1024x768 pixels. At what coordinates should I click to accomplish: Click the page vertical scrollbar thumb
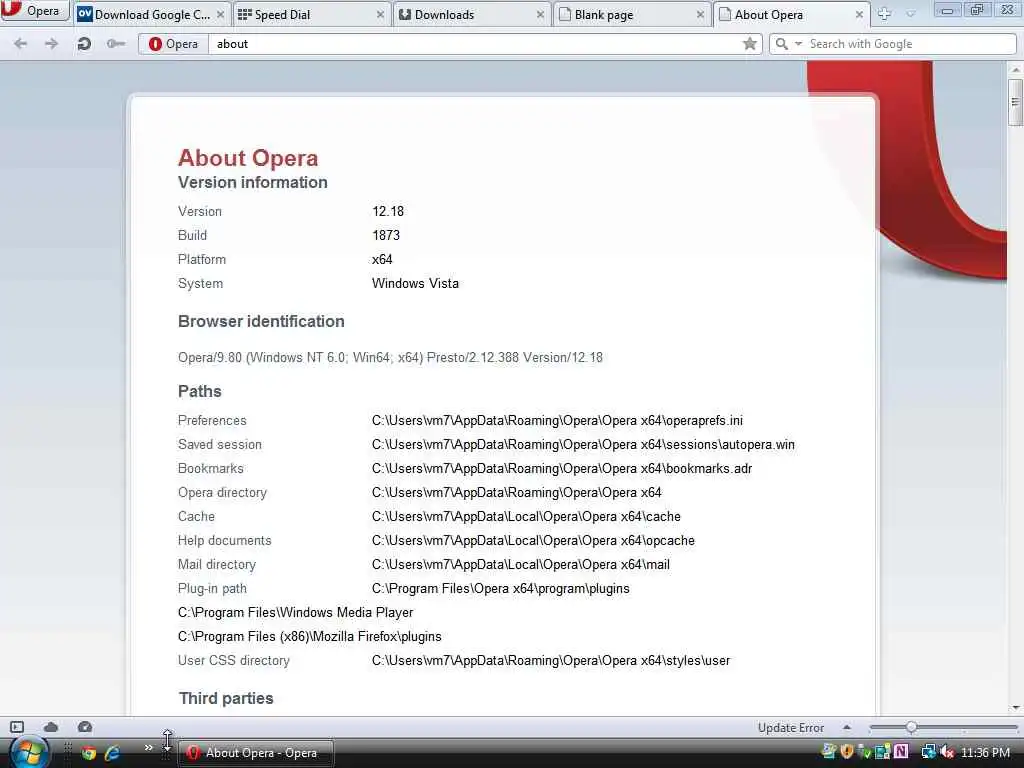click(x=1015, y=102)
